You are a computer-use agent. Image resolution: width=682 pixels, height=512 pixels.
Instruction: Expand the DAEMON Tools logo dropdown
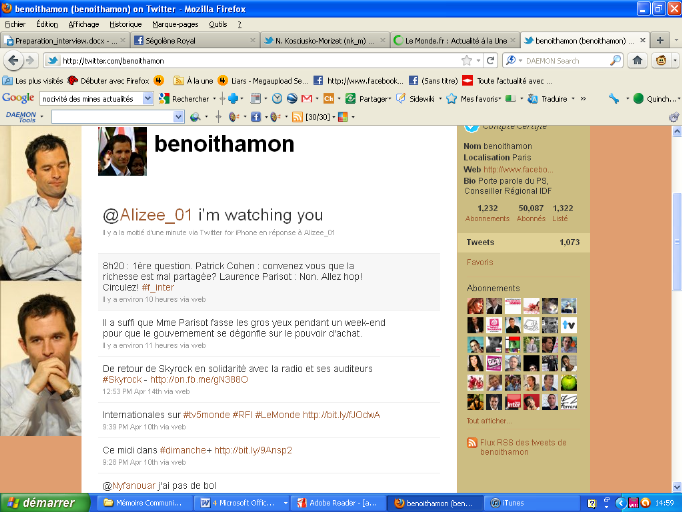[x=42, y=117]
